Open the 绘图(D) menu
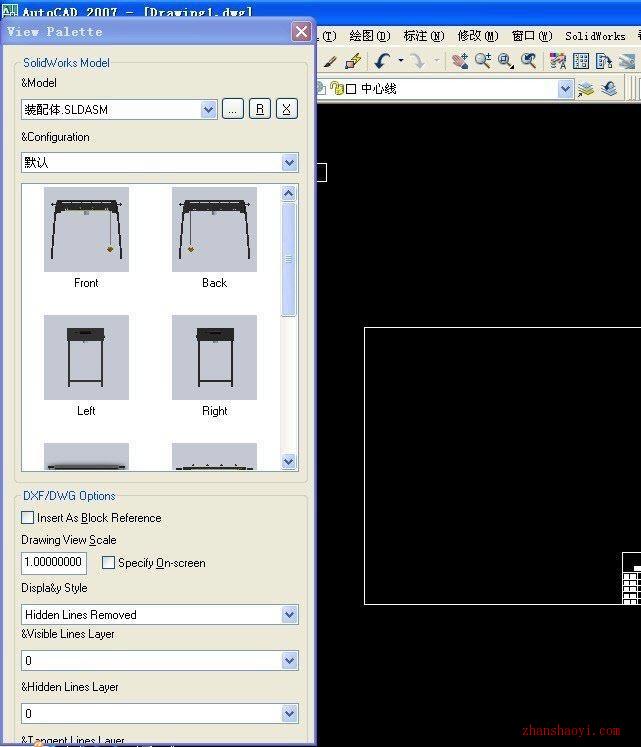The height and width of the screenshot is (747, 641). coord(370,36)
